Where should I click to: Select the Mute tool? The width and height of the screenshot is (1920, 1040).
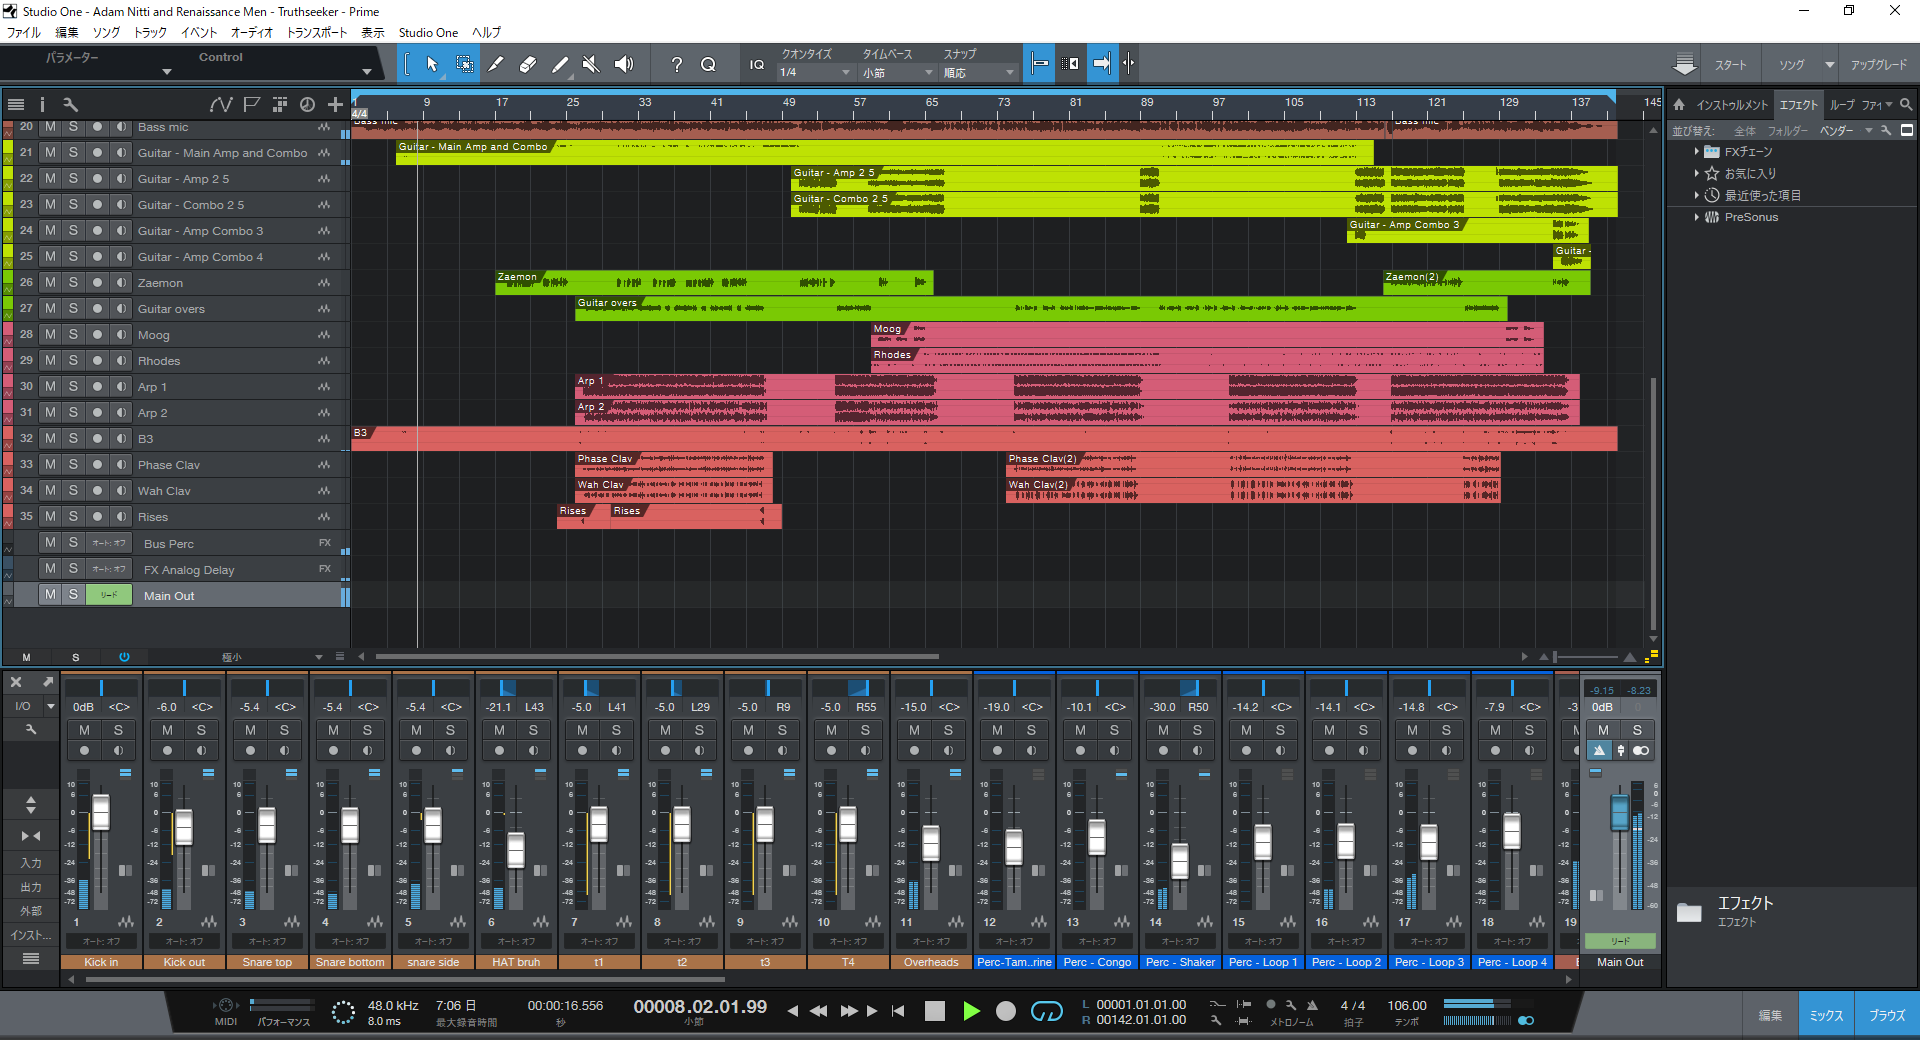pyautogui.click(x=591, y=65)
